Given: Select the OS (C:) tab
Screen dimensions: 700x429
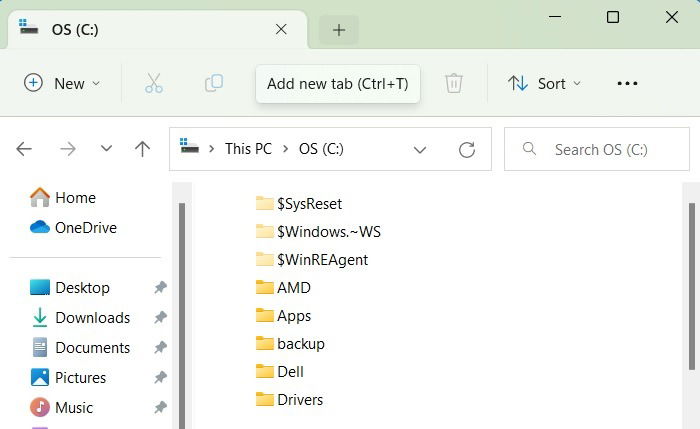Looking at the screenshot, I should [x=158, y=29].
